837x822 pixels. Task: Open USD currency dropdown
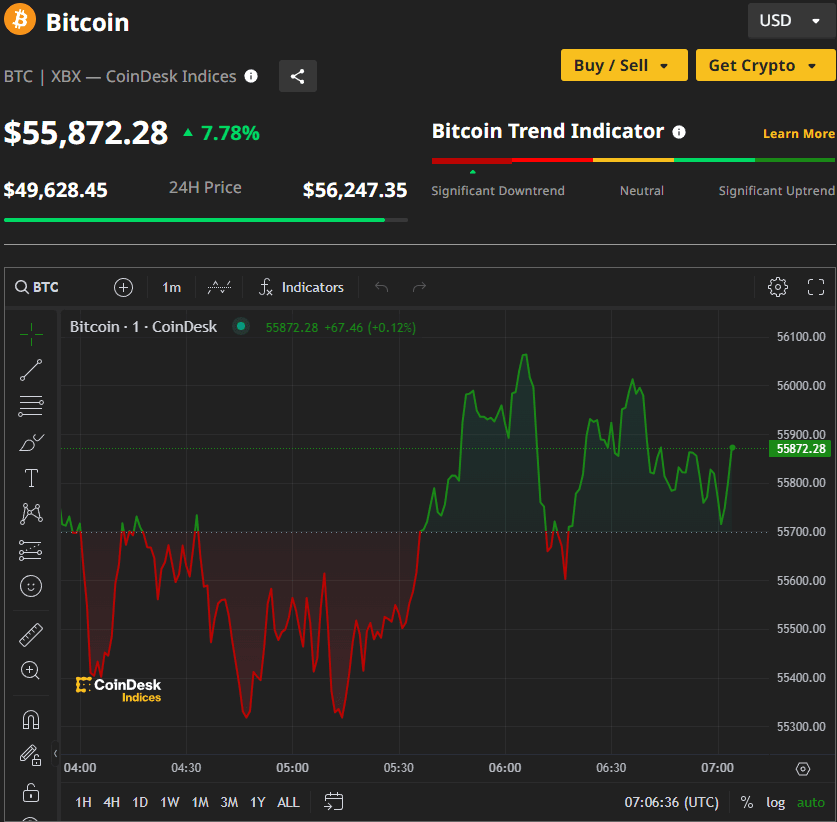tap(791, 21)
